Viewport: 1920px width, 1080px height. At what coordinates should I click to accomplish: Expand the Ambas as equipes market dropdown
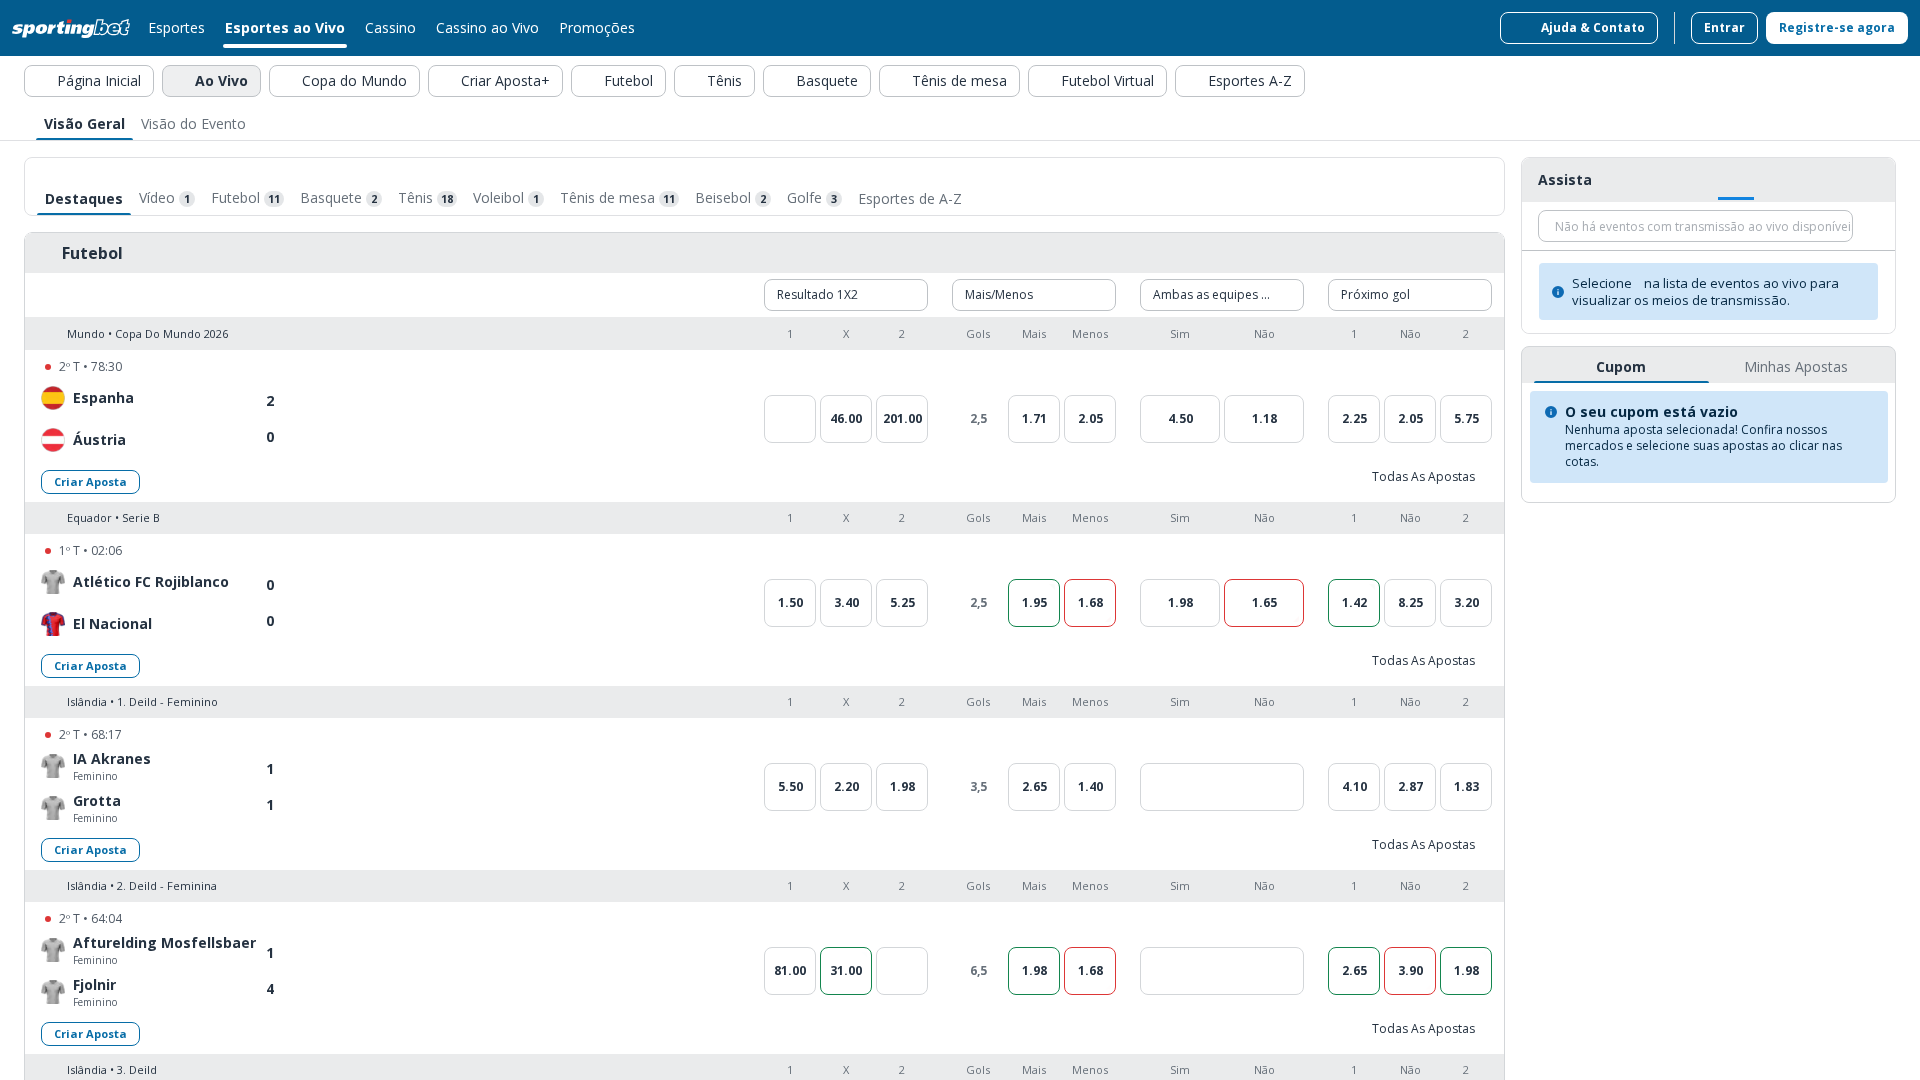tap(1222, 295)
